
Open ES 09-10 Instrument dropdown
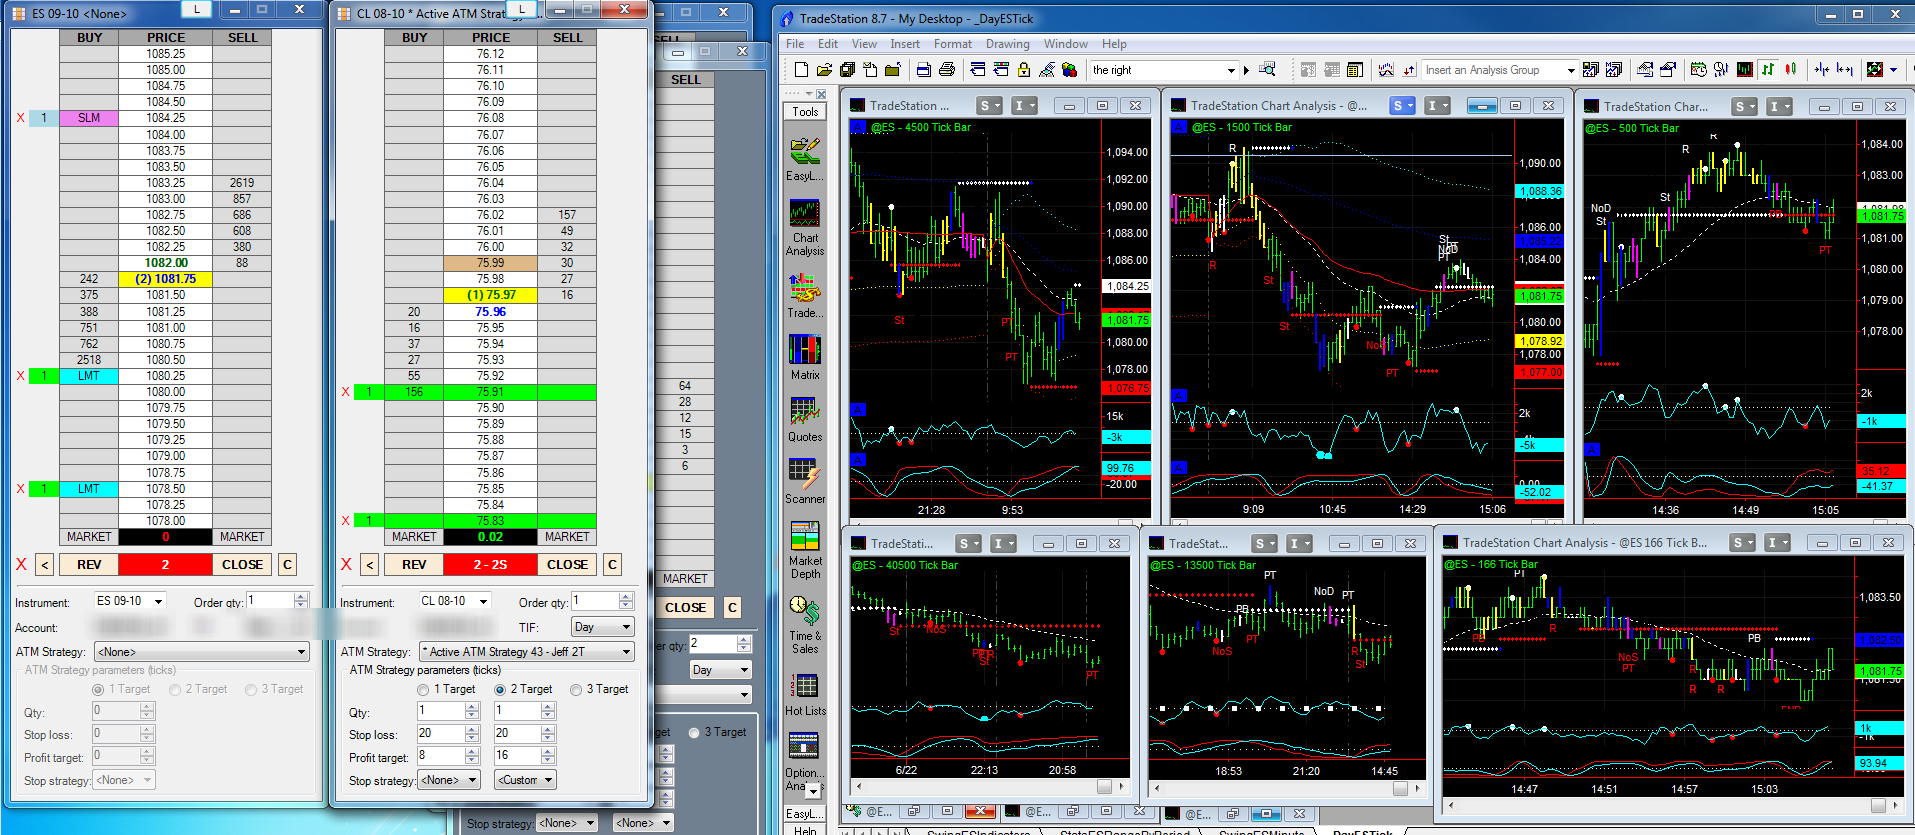tap(158, 601)
